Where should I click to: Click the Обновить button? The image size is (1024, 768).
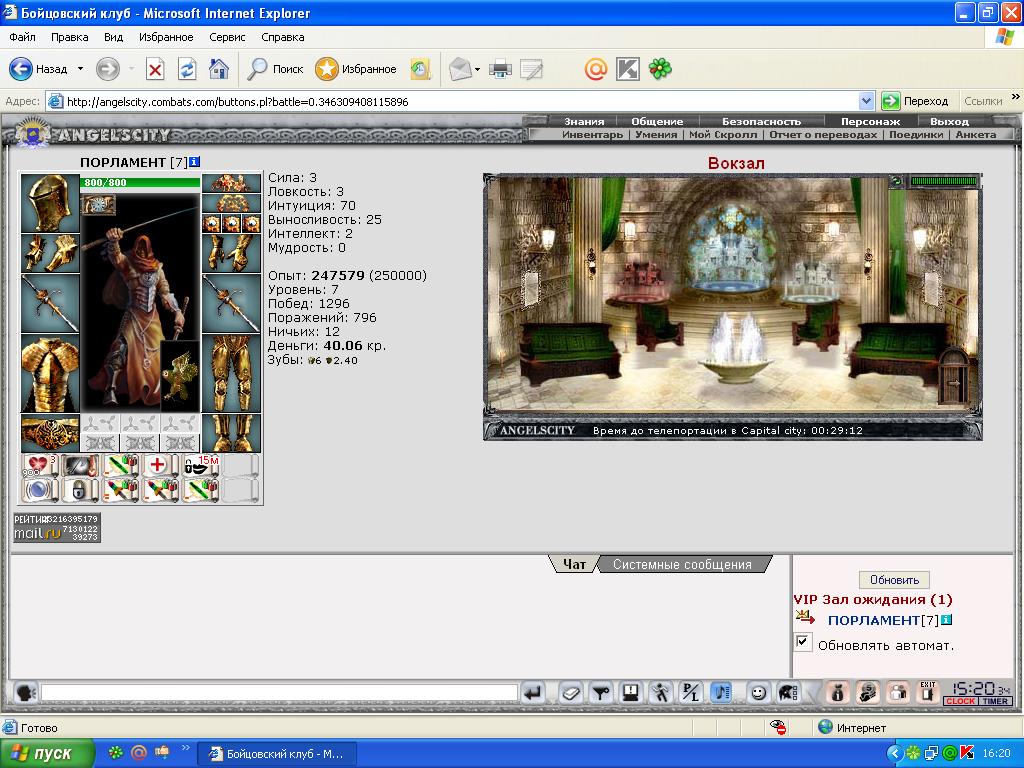coord(894,579)
